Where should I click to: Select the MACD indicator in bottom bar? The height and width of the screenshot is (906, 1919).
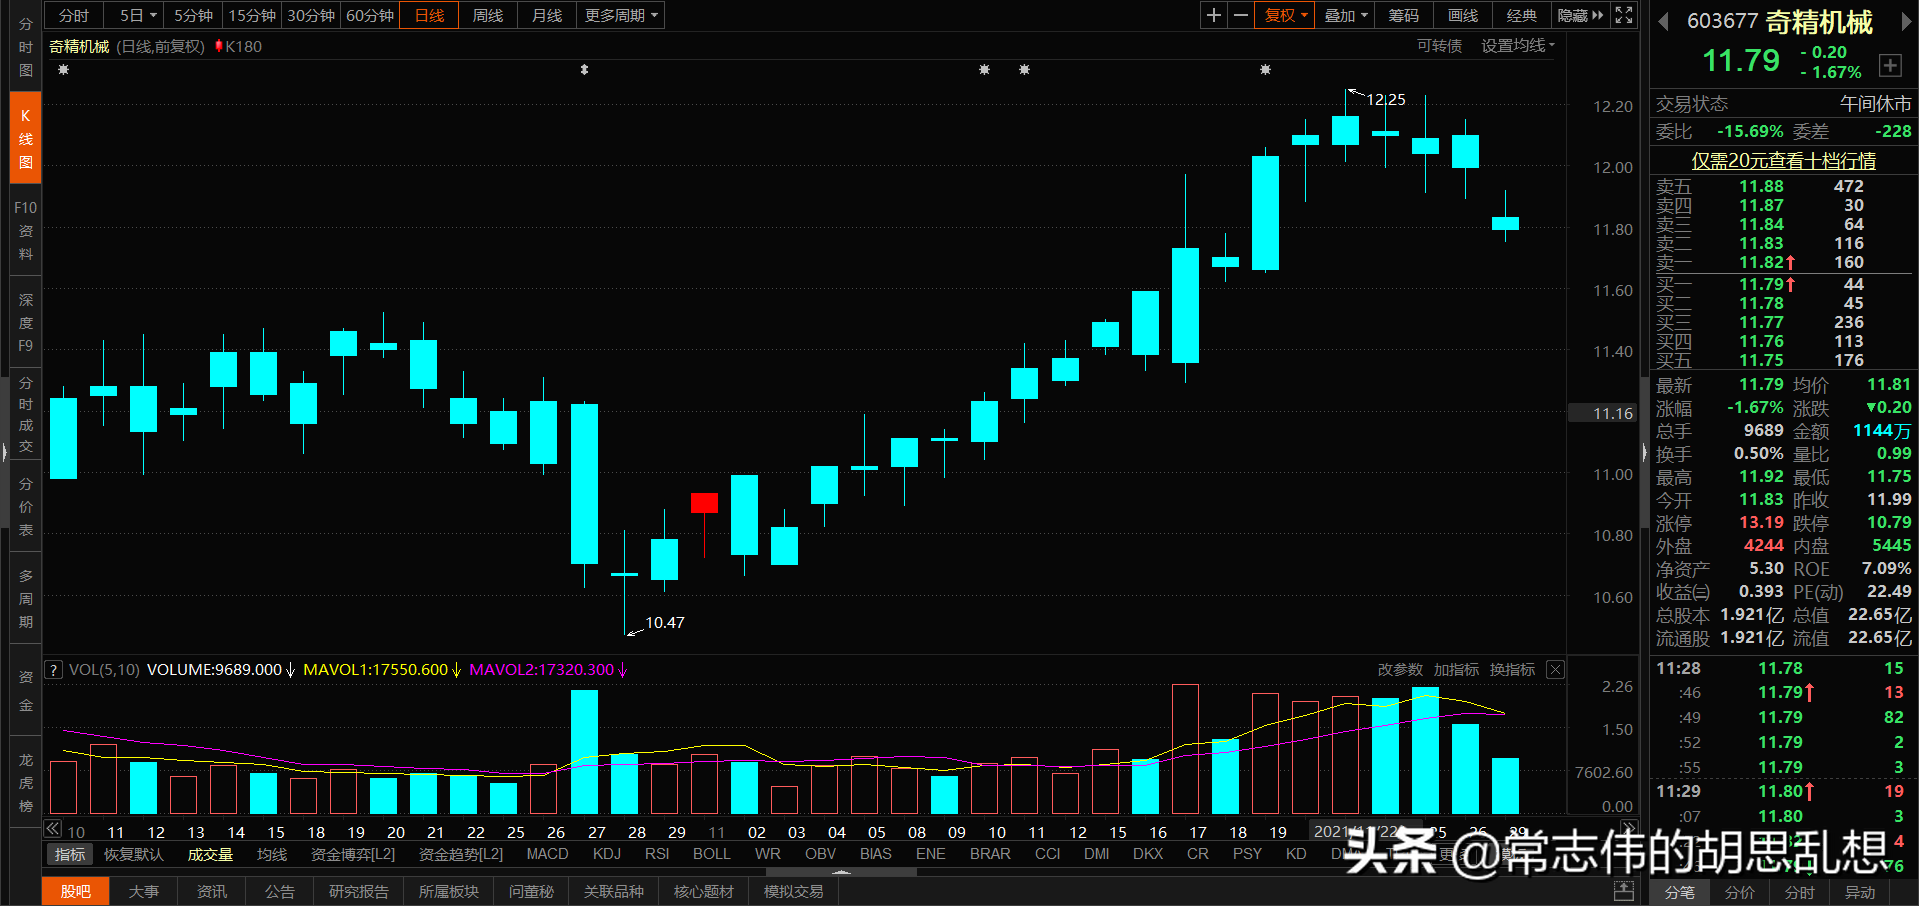[x=547, y=854]
